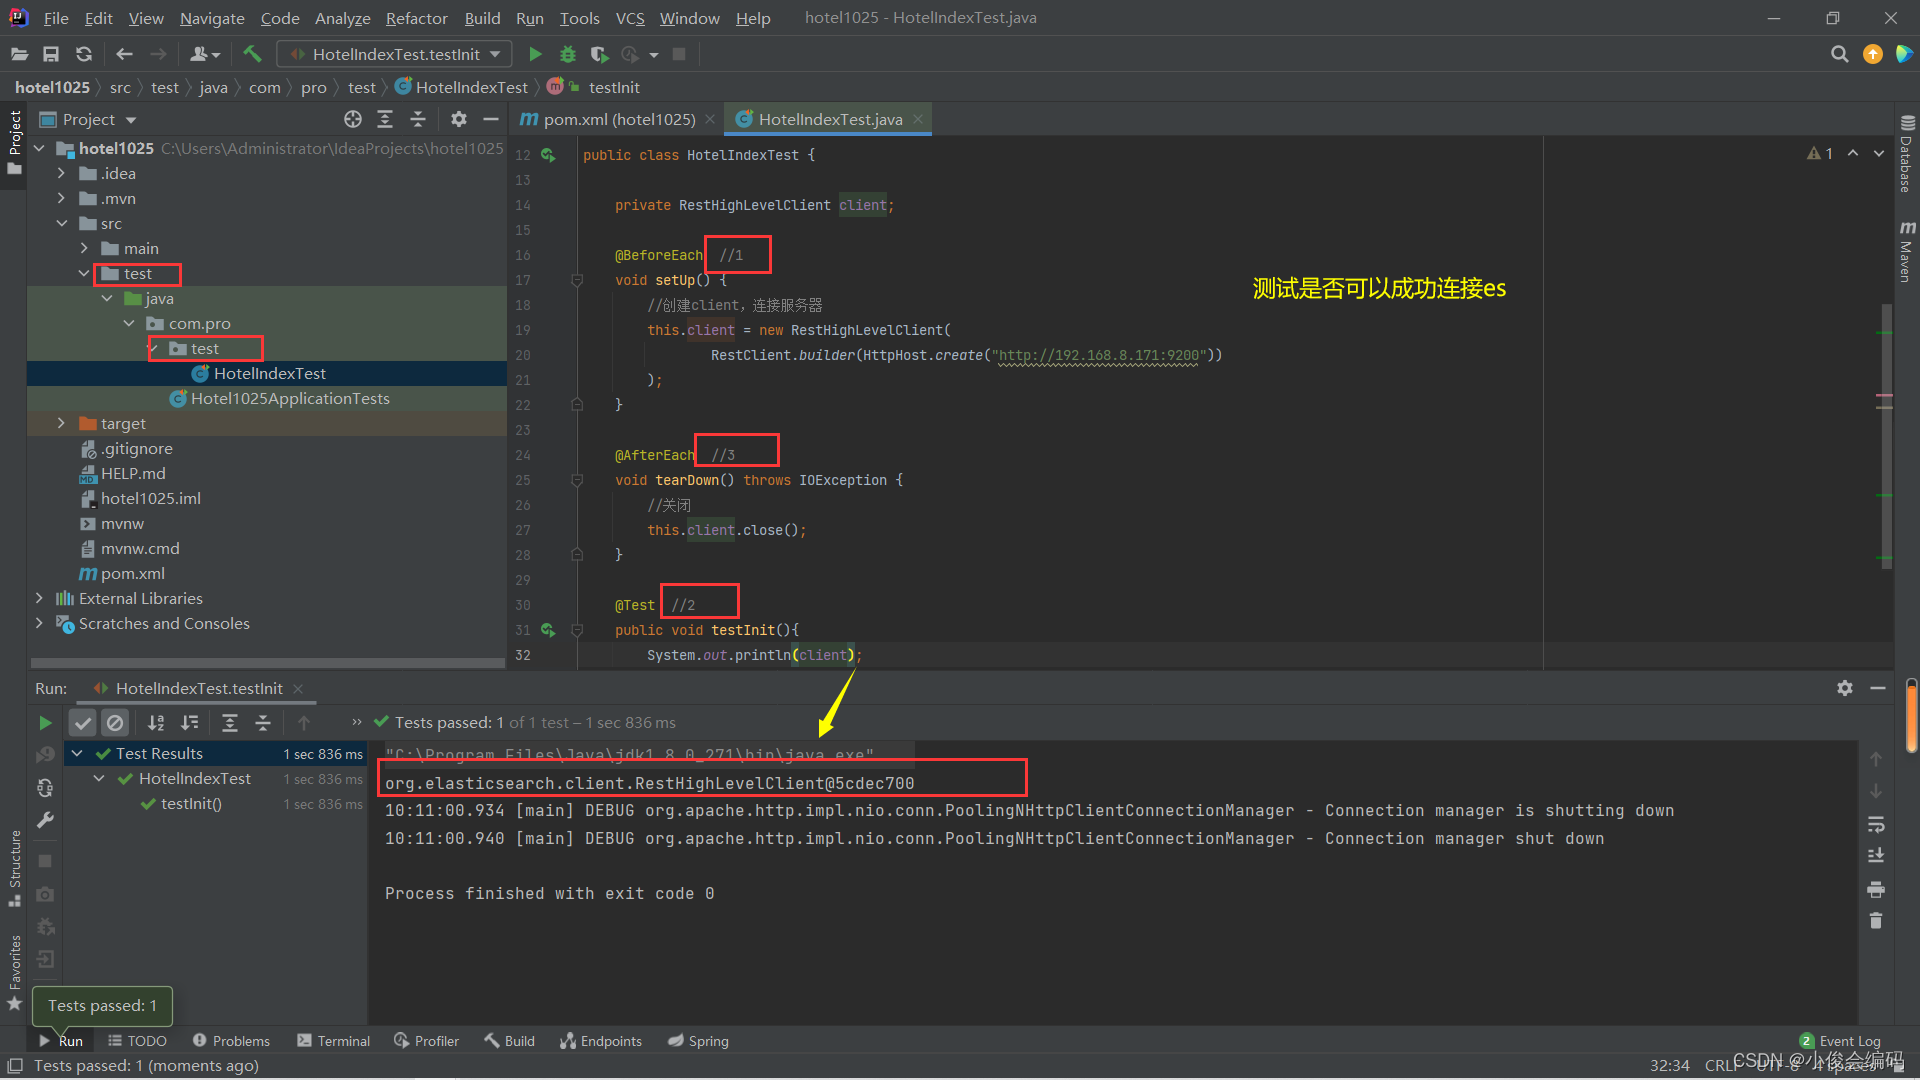1920x1080 pixels.
Task: Expand the target folder in Project panel
Action: (60, 423)
